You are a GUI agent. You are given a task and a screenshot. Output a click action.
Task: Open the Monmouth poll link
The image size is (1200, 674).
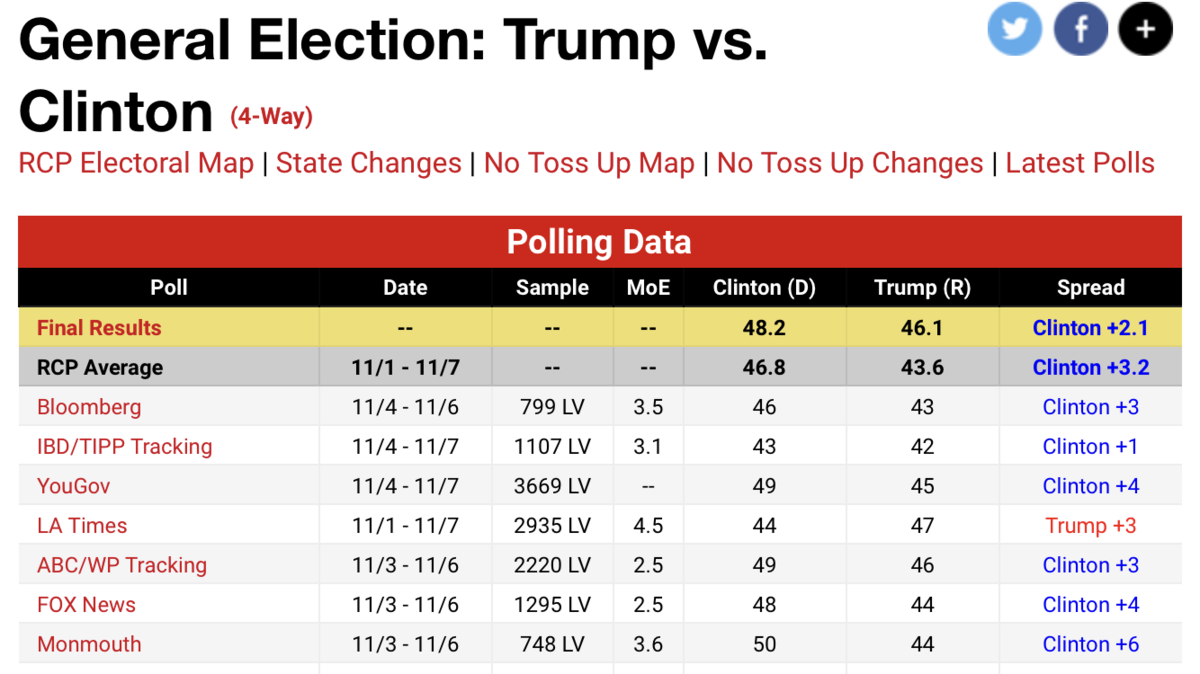pos(89,644)
